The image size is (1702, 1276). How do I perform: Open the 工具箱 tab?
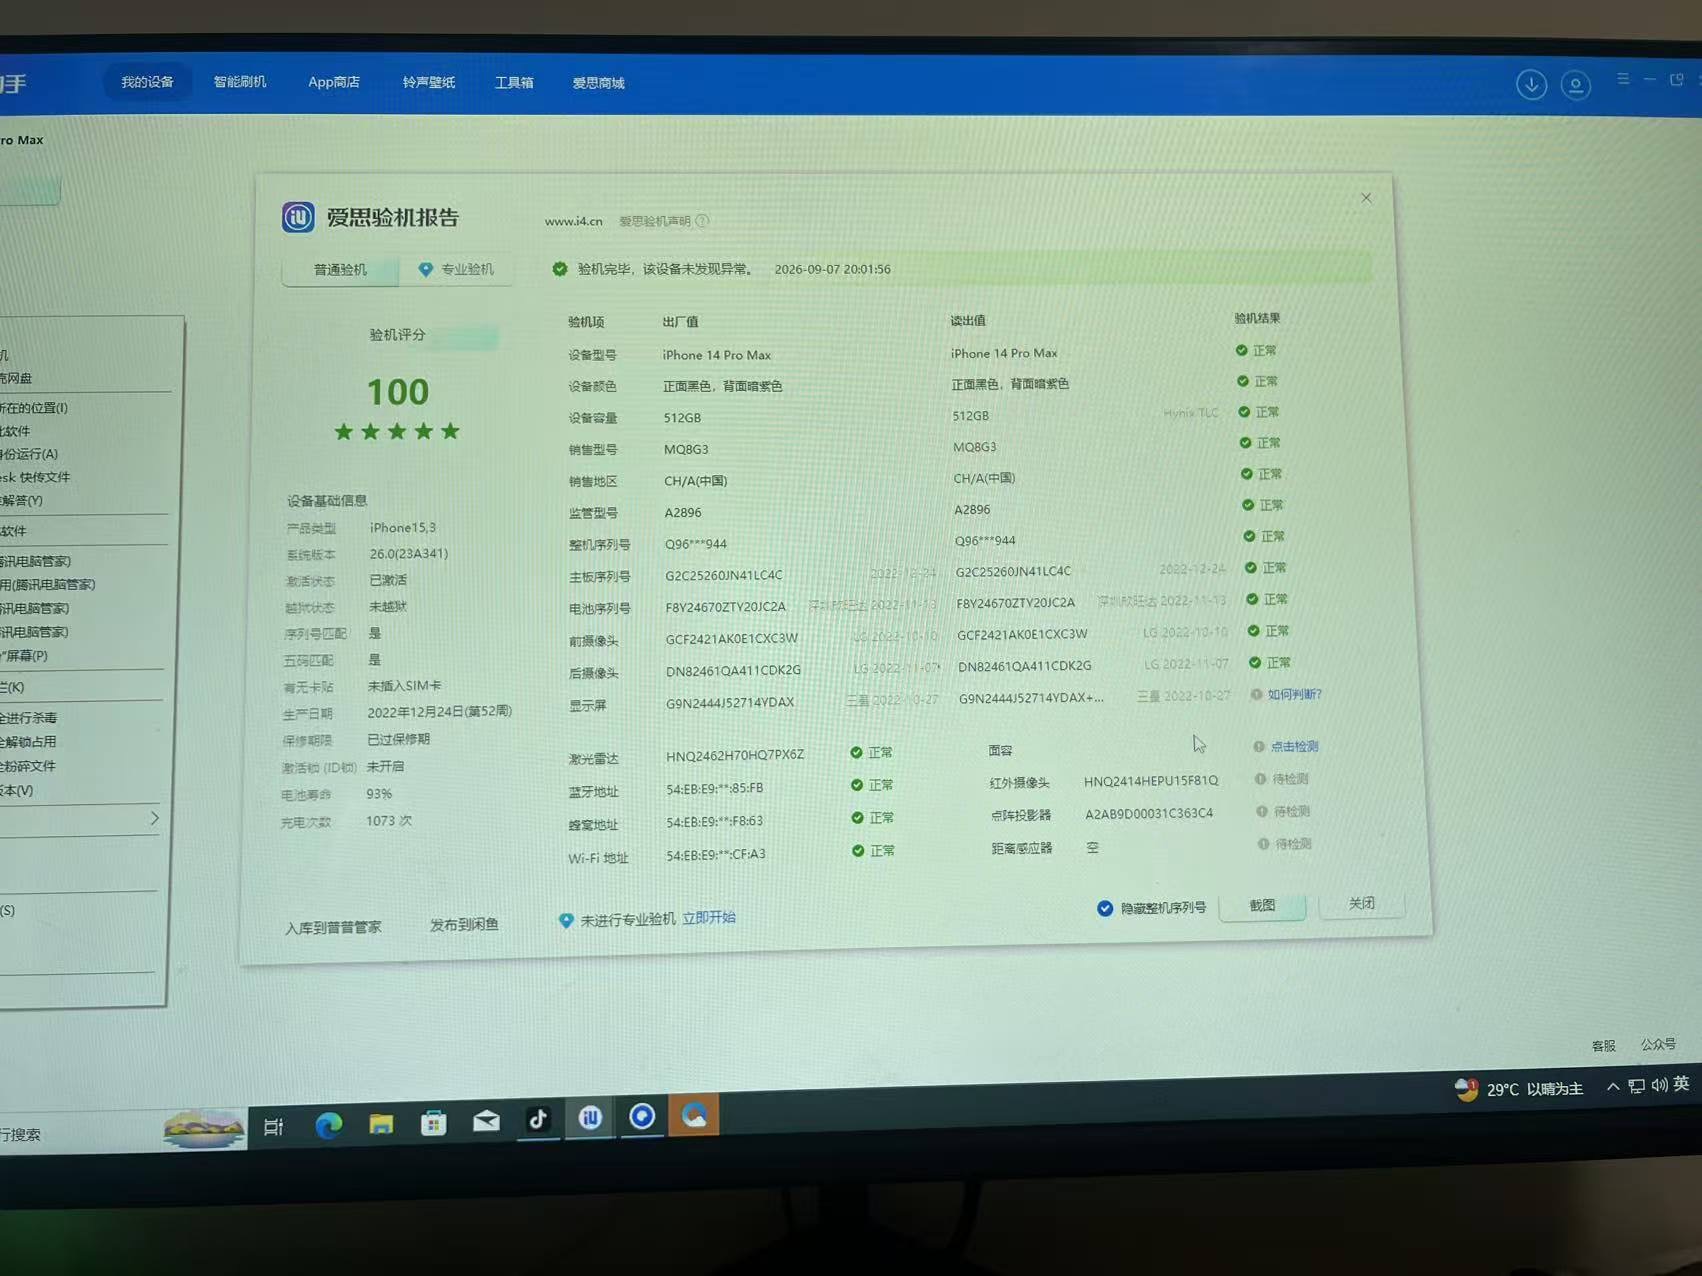pyautogui.click(x=514, y=83)
